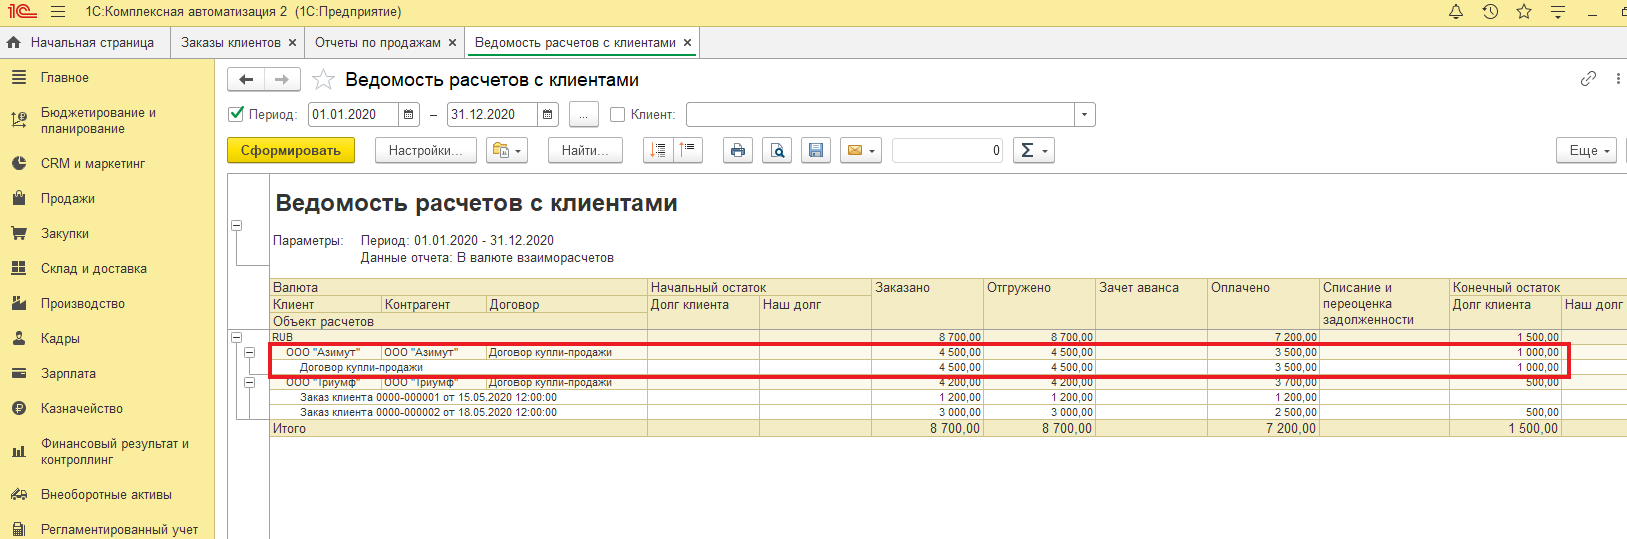
Task: Expand the Клиент field dropdown arrow
Action: coord(1084,115)
